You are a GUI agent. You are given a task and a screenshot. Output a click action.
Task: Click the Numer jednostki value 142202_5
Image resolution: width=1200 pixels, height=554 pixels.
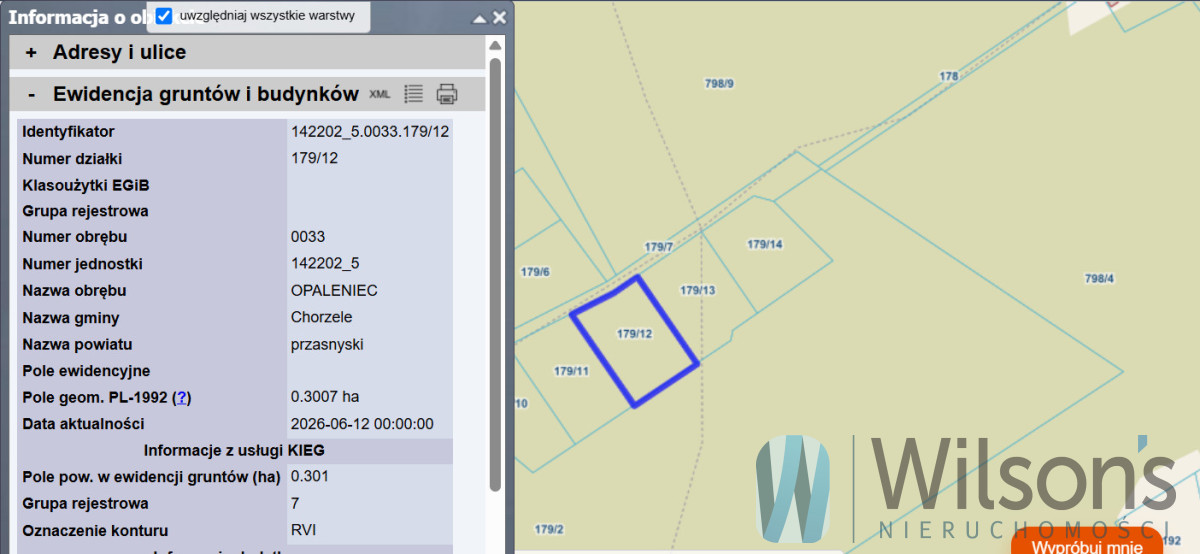coord(325,264)
